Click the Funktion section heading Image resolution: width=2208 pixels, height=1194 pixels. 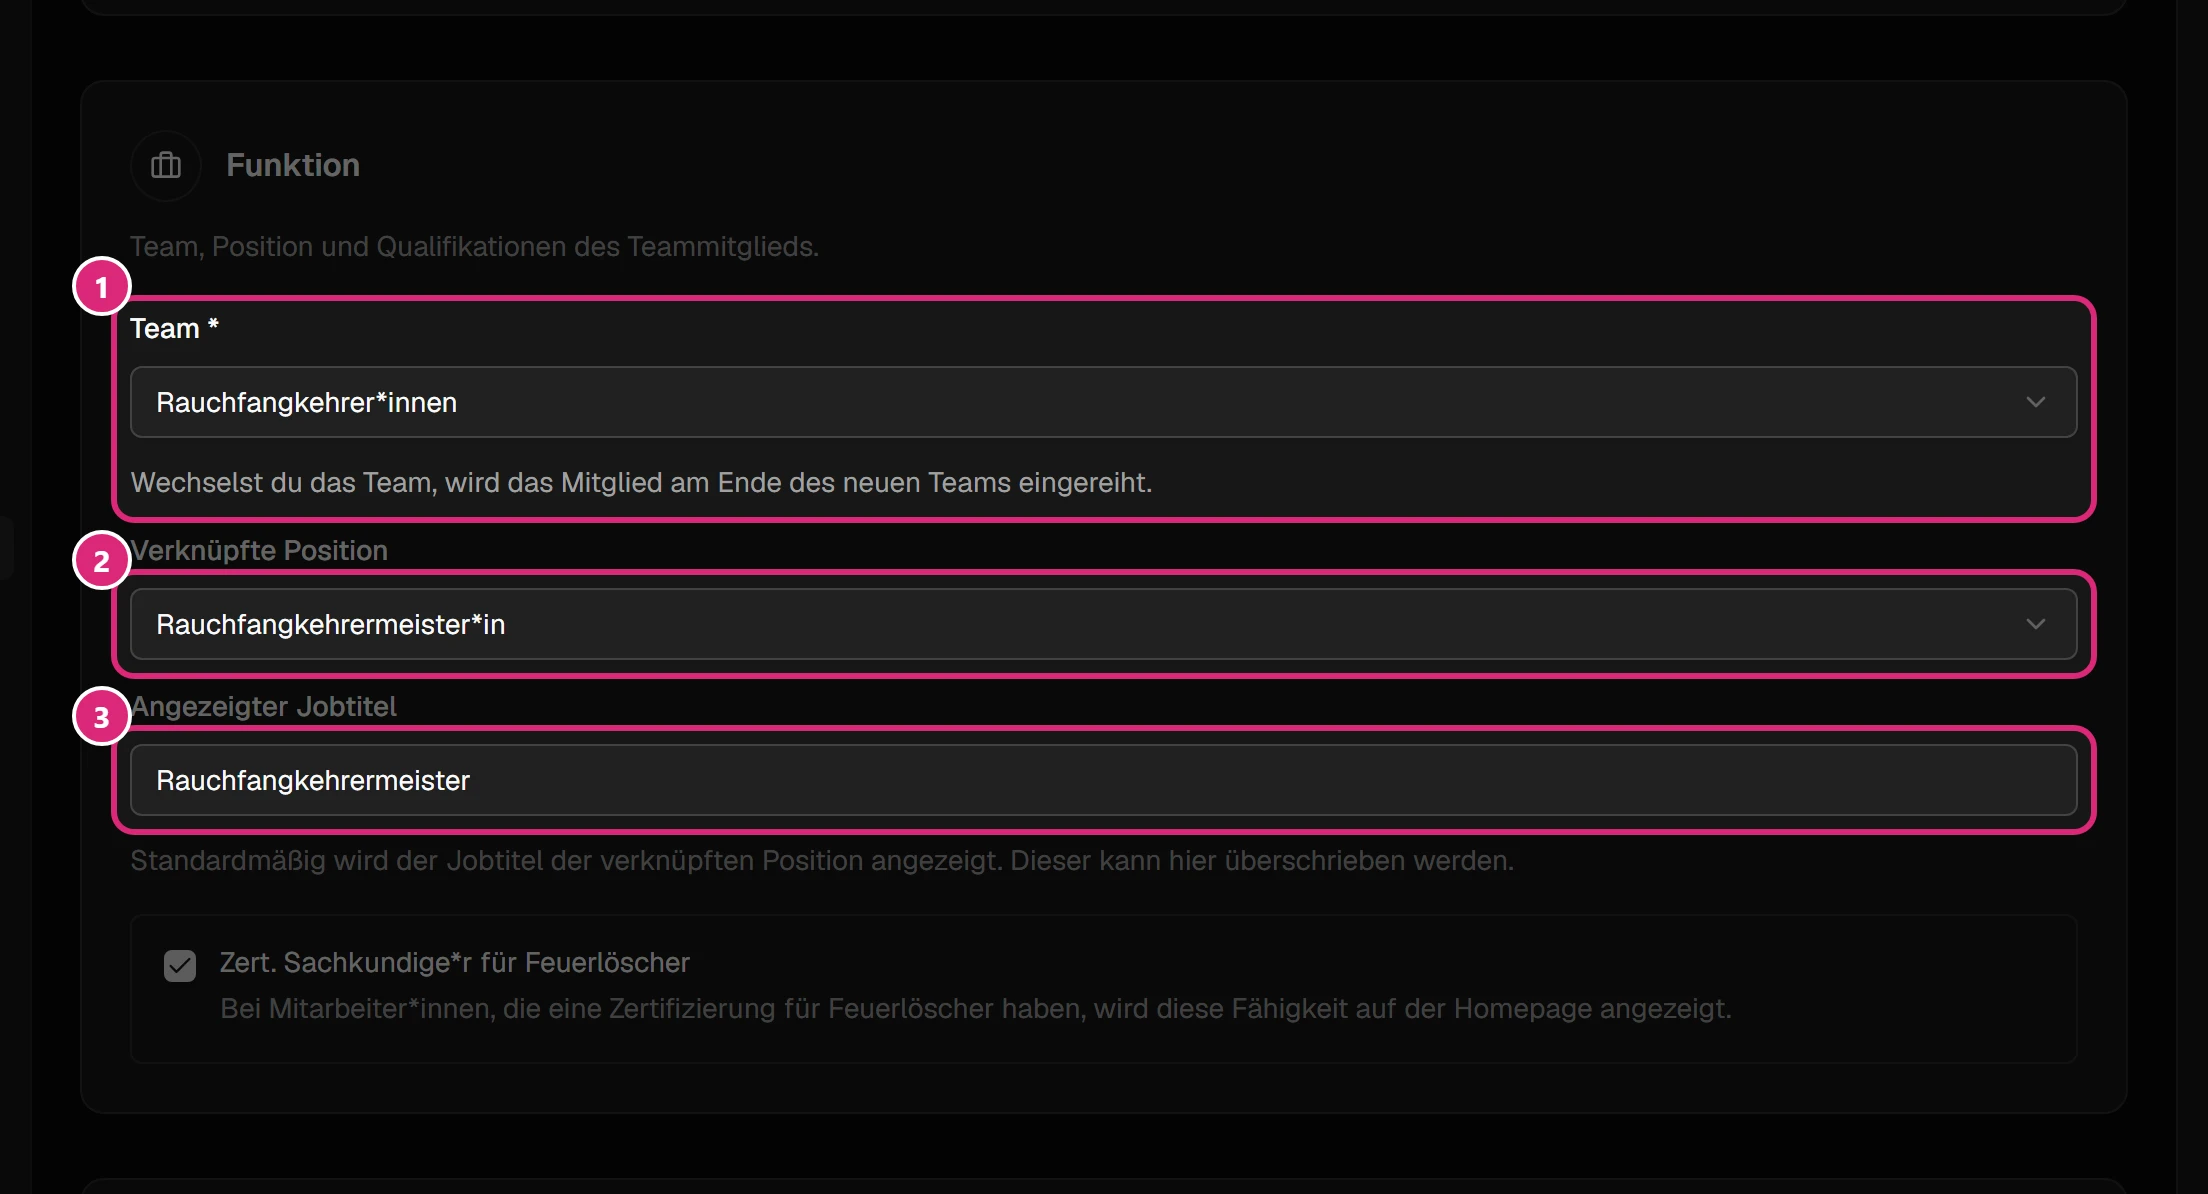(x=293, y=165)
